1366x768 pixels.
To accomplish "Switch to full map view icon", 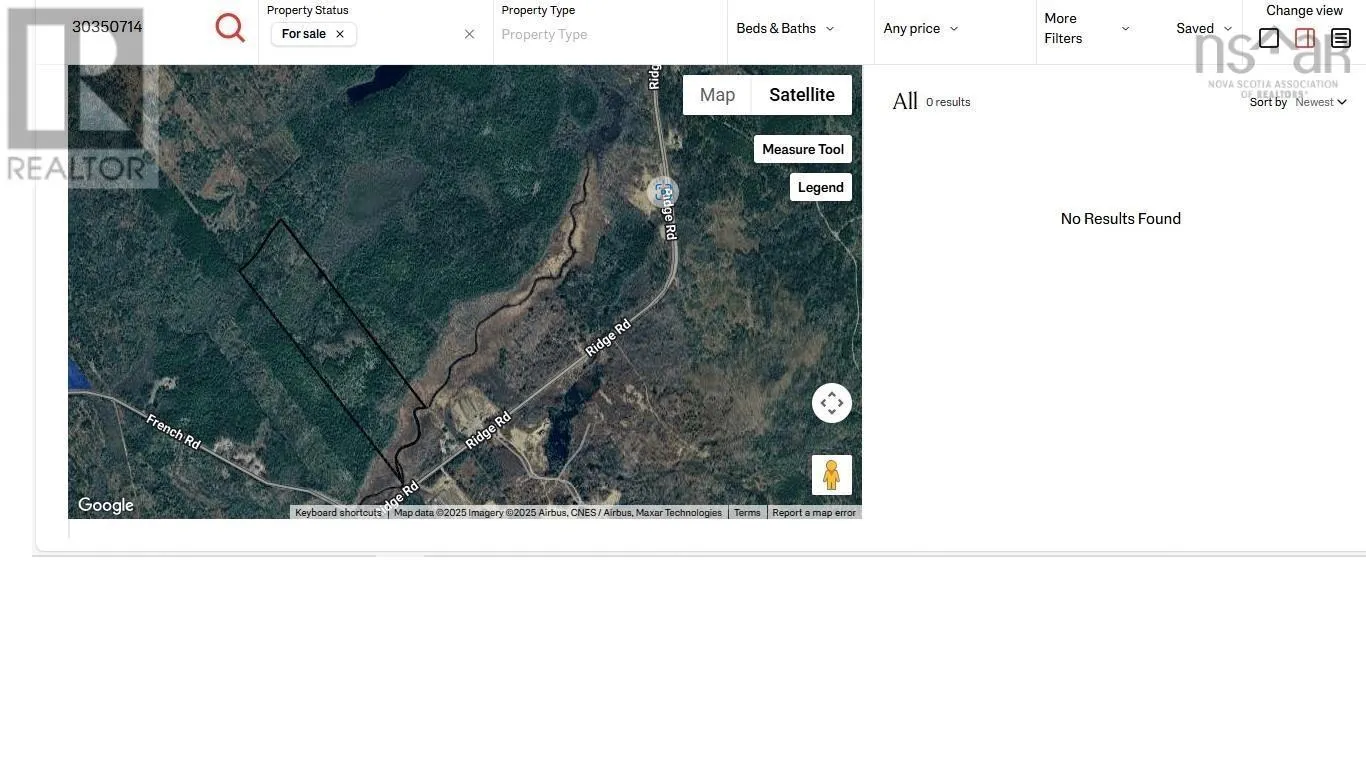I will tap(1269, 39).
